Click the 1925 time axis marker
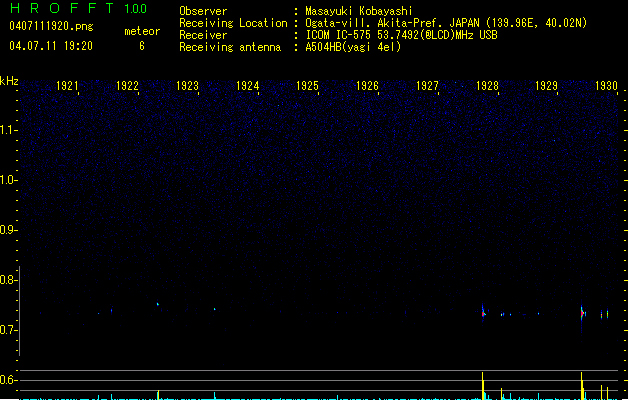This screenshot has width=629, height=400. [307, 85]
